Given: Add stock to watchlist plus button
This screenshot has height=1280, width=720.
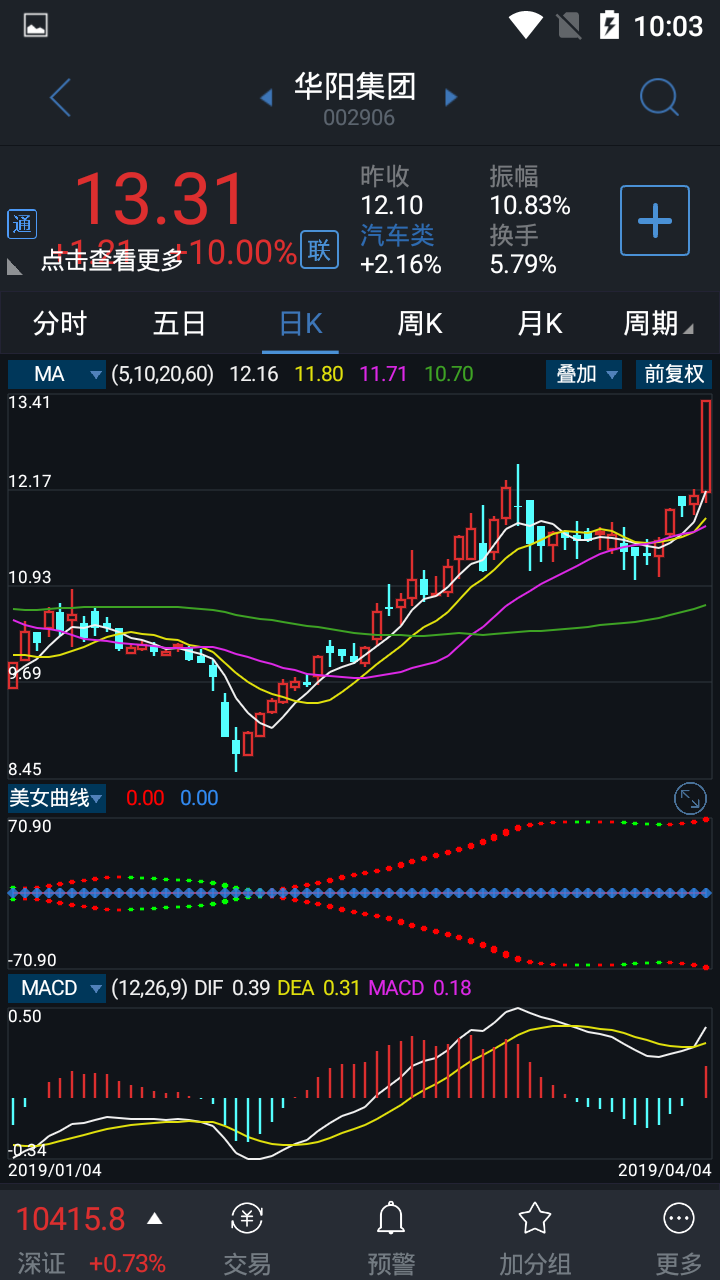Looking at the screenshot, I should (655, 220).
